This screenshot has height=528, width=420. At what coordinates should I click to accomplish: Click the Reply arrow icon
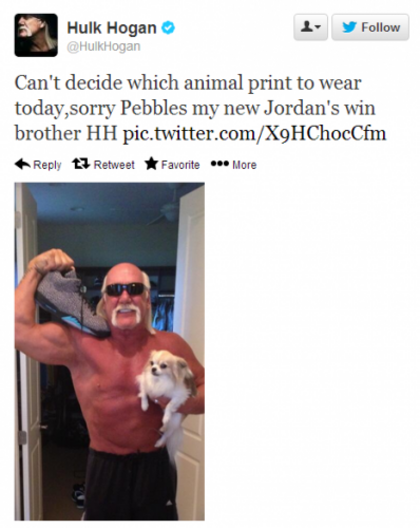pyautogui.click(x=23, y=164)
